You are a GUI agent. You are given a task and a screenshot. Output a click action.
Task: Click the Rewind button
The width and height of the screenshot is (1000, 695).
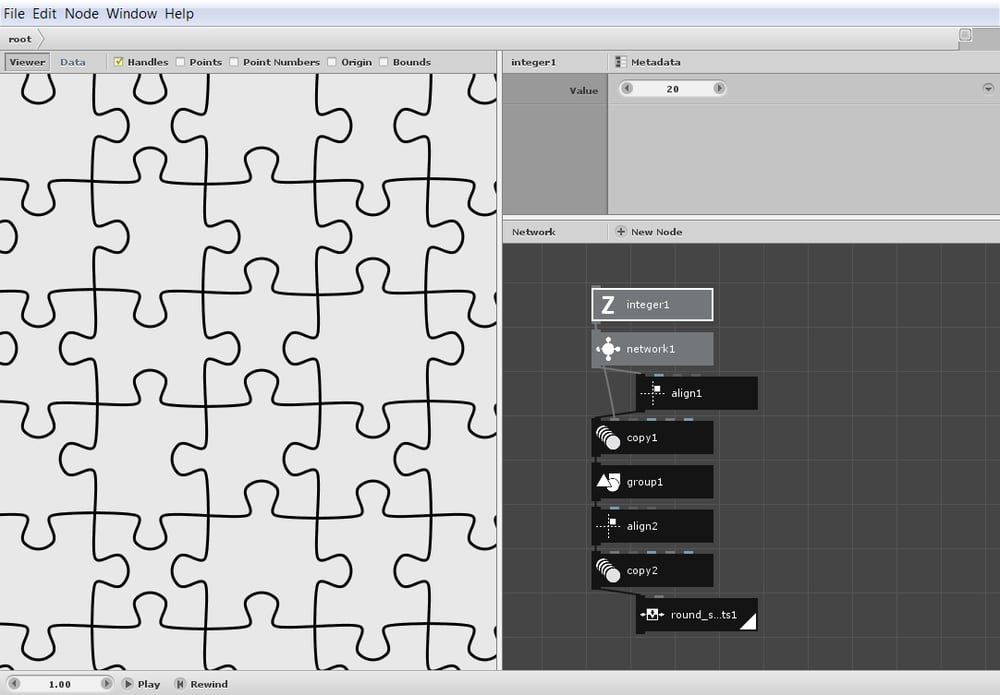point(202,684)
